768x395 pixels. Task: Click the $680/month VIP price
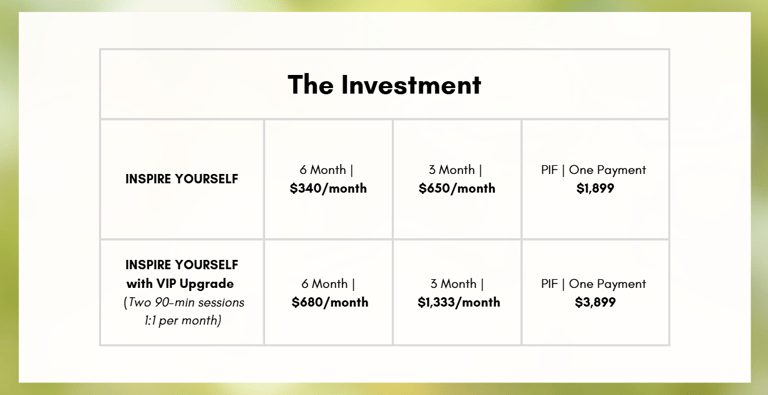point(330,302)
